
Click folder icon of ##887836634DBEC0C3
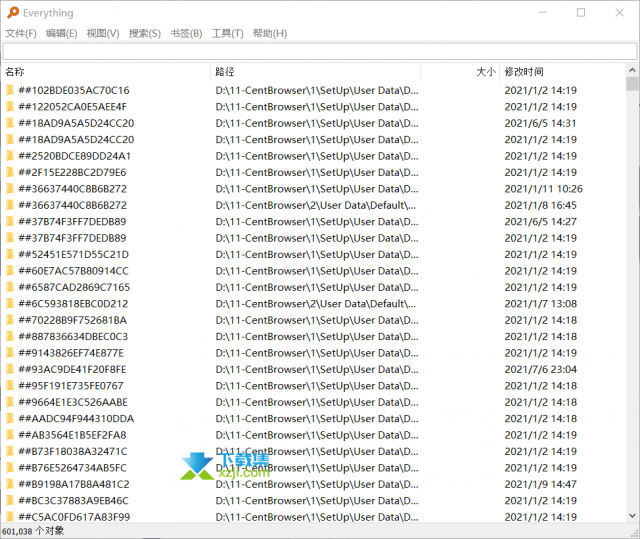tap(10, 336)
